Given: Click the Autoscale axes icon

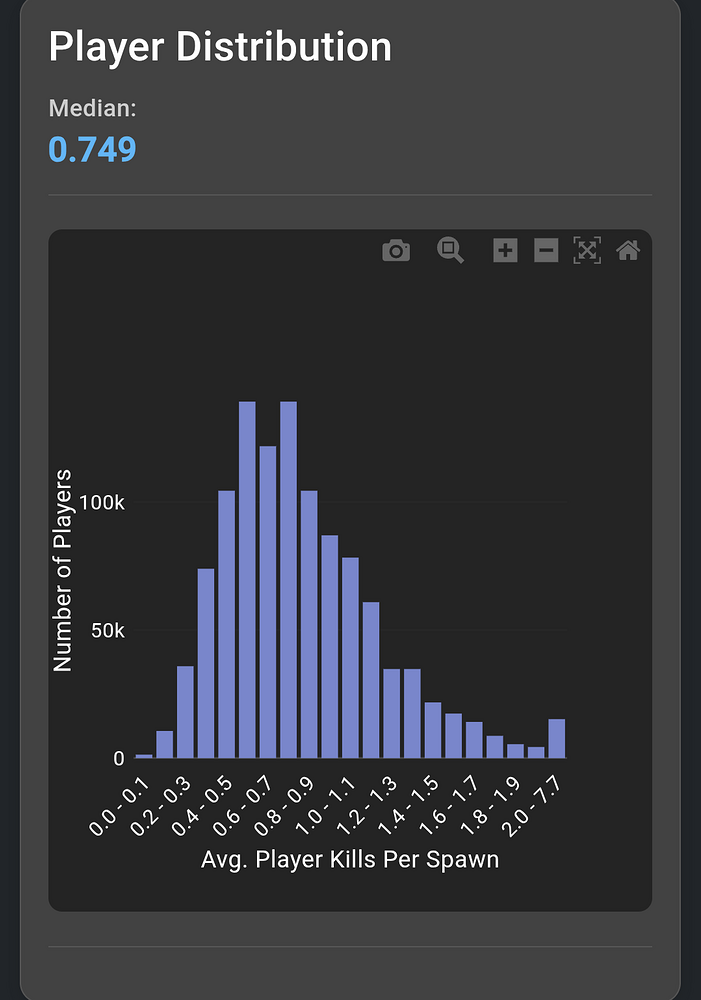Looking at the screenshot, I should 587,250.
